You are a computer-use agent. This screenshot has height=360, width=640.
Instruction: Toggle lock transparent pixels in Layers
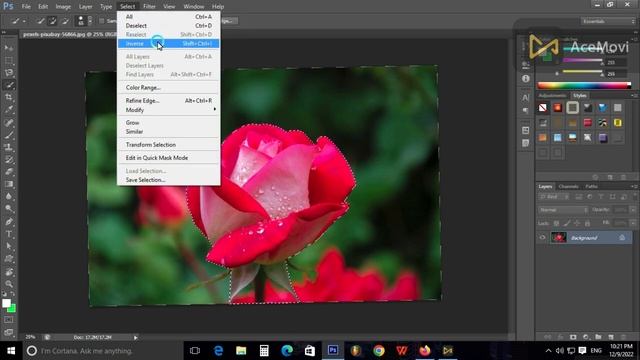556,223
